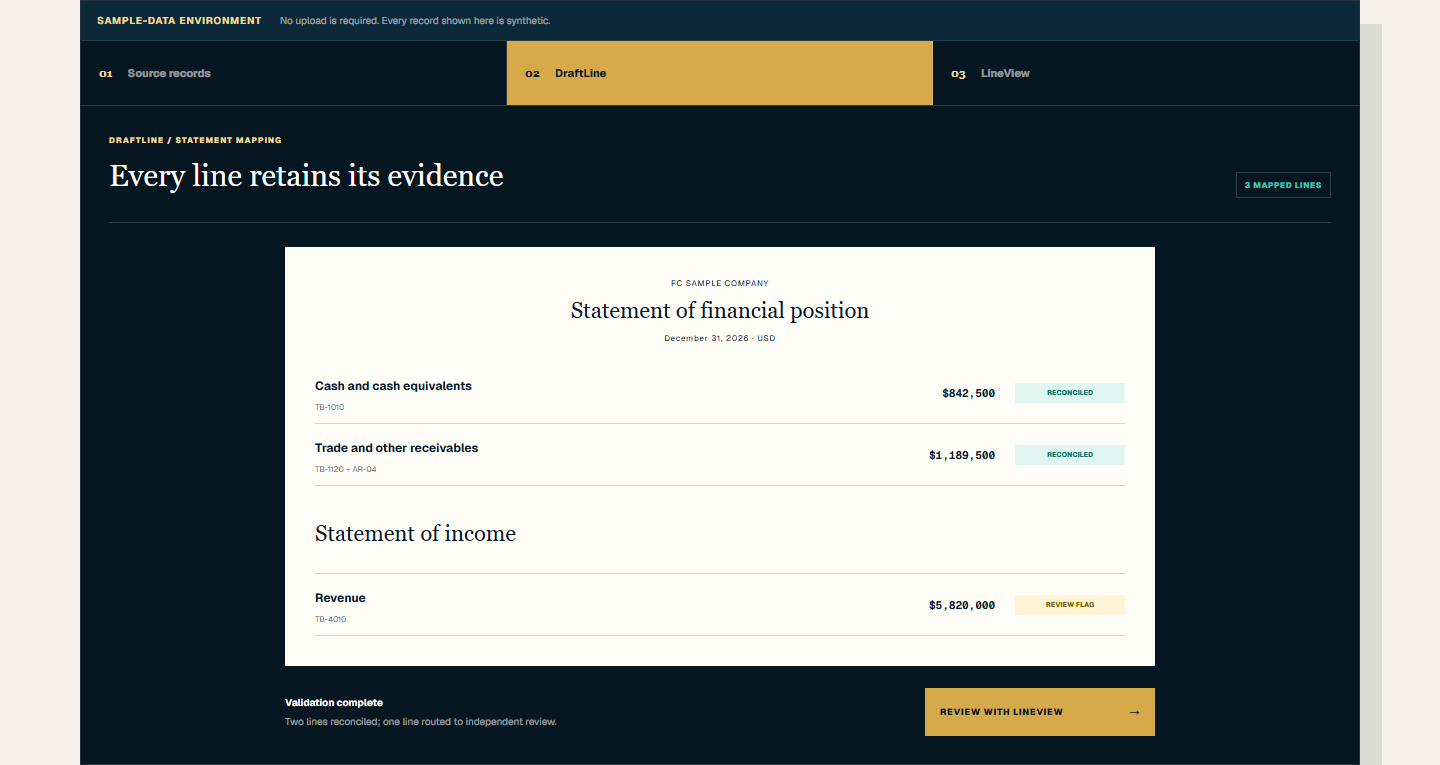The height and width of the screenshot is (765, 1440).
Task: Click the Reconciled badge for Cash
Action: tap(1070, 393)
